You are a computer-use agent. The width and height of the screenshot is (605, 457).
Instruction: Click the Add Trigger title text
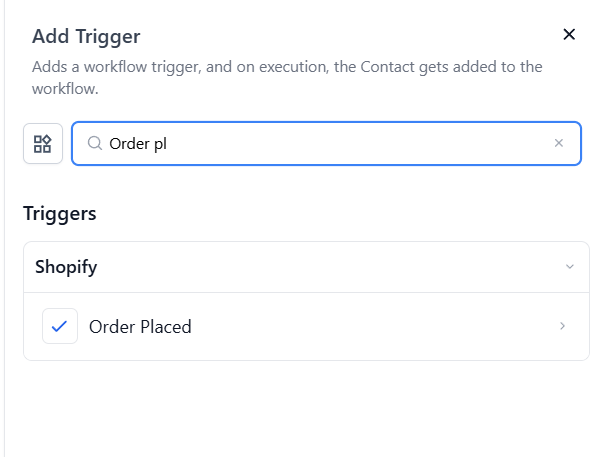(x=86, y=37)
